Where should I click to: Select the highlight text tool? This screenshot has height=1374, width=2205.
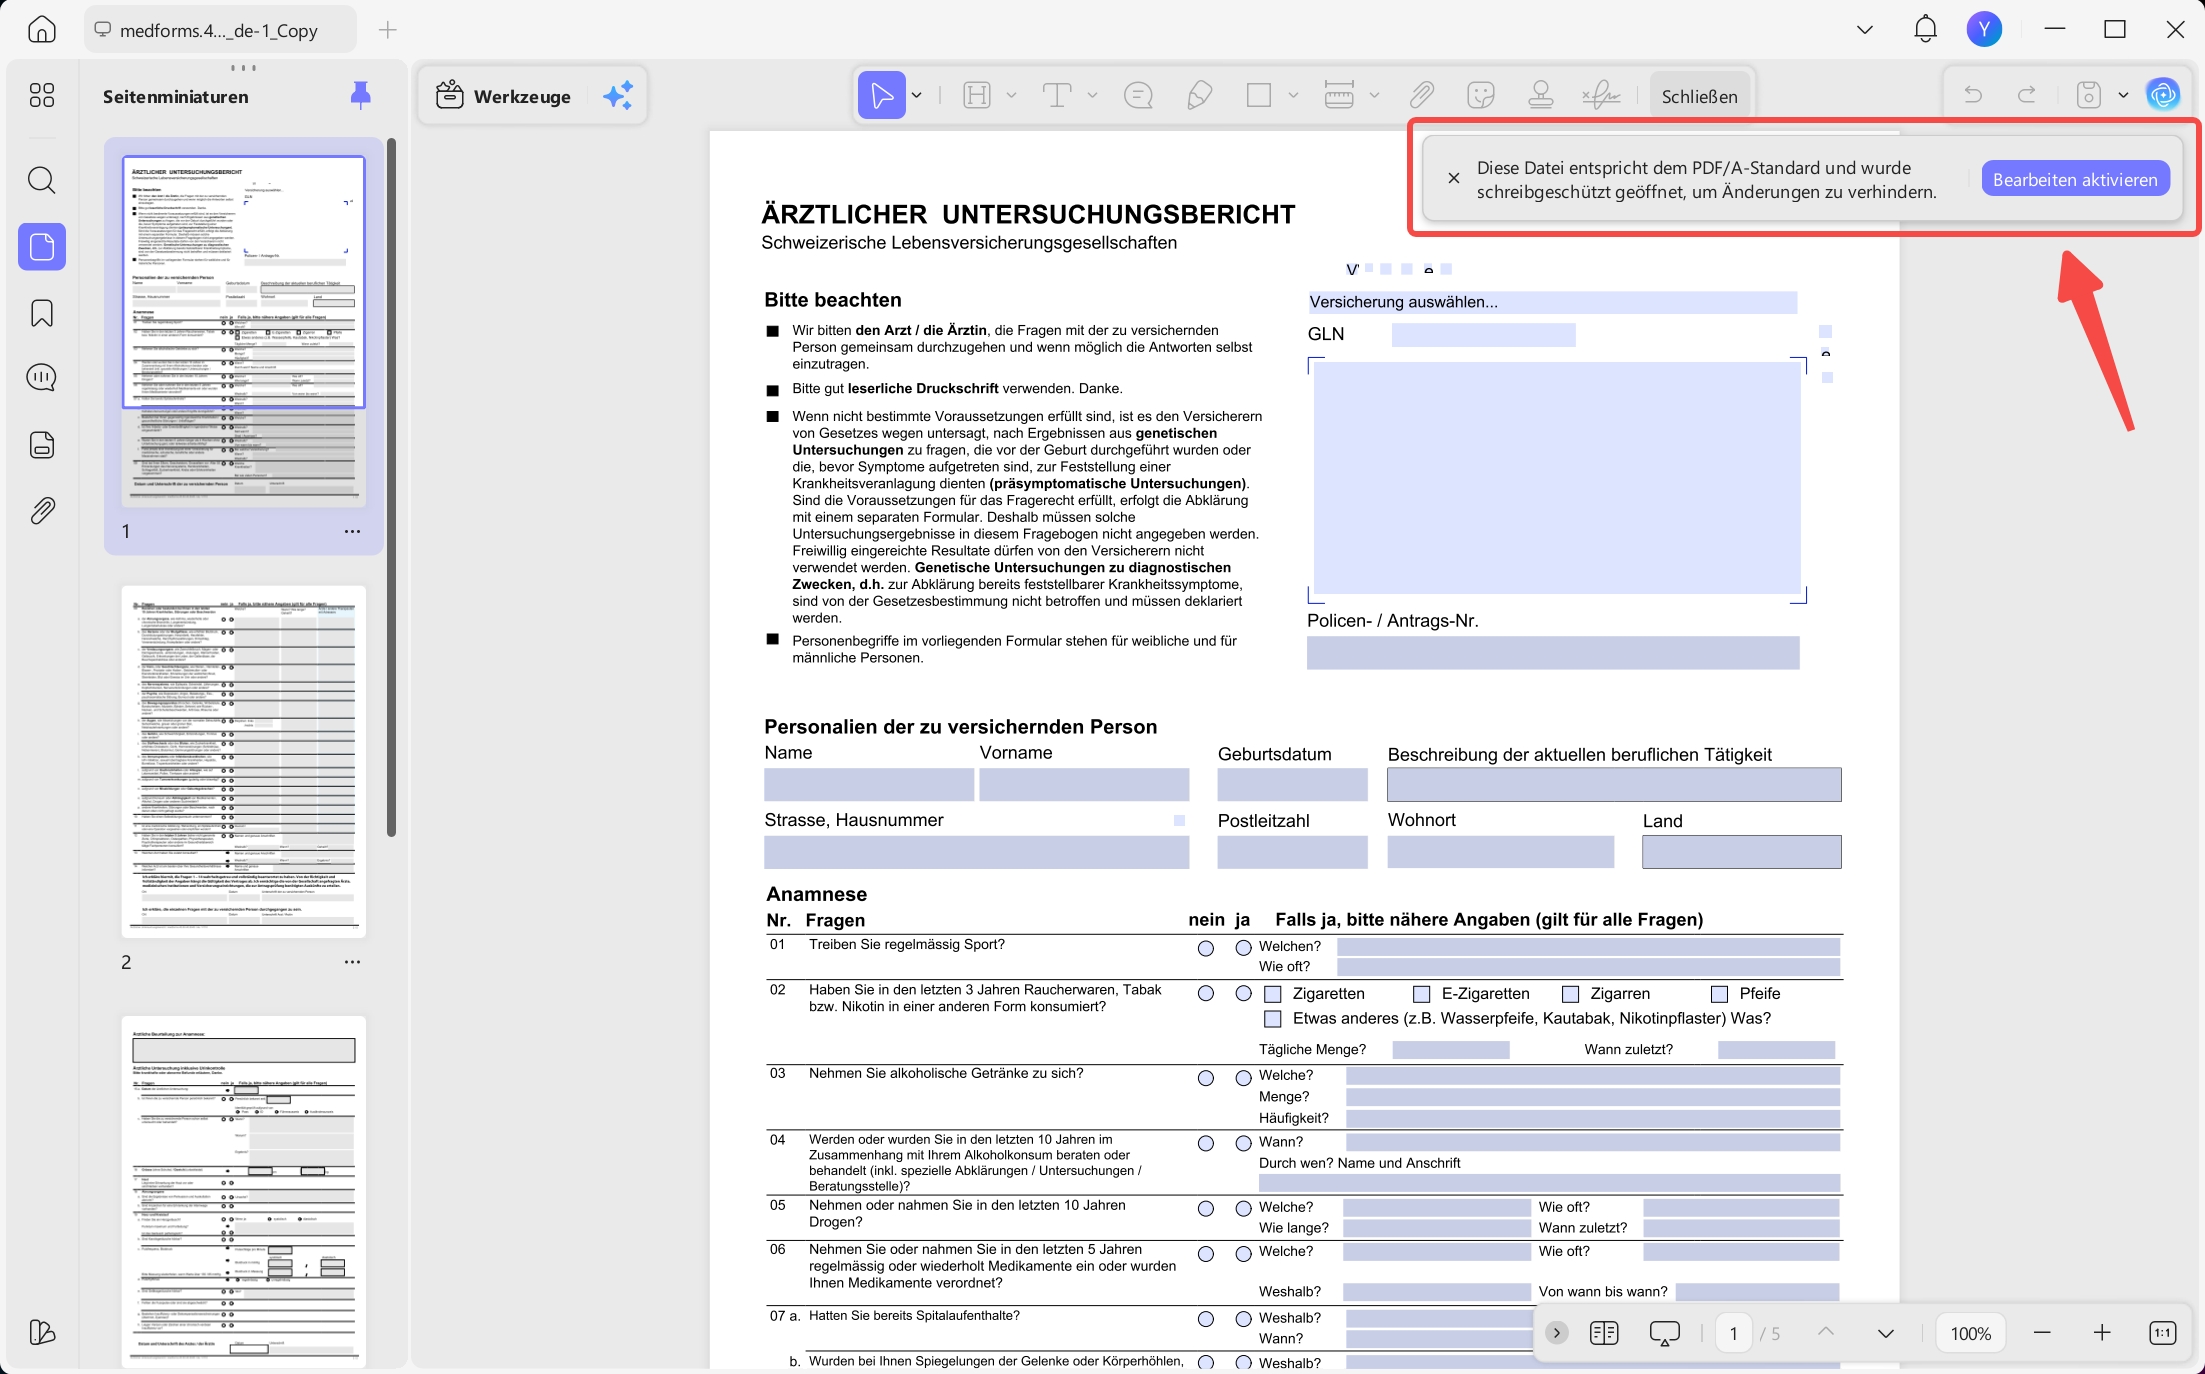point(977,95)
